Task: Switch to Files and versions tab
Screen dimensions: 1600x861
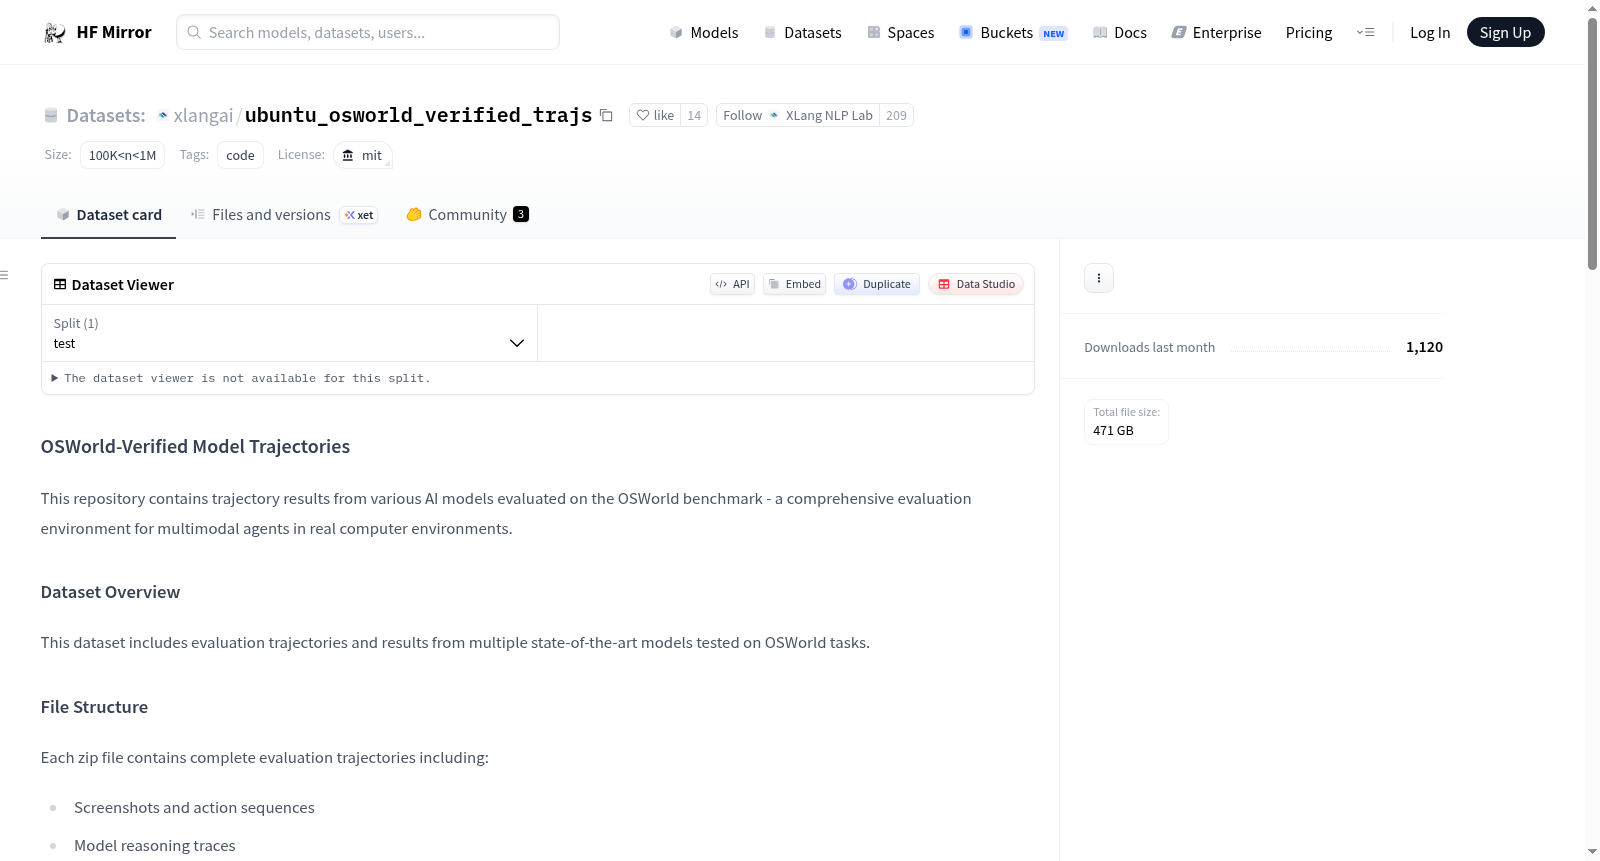Action: [x=284, y=214]
